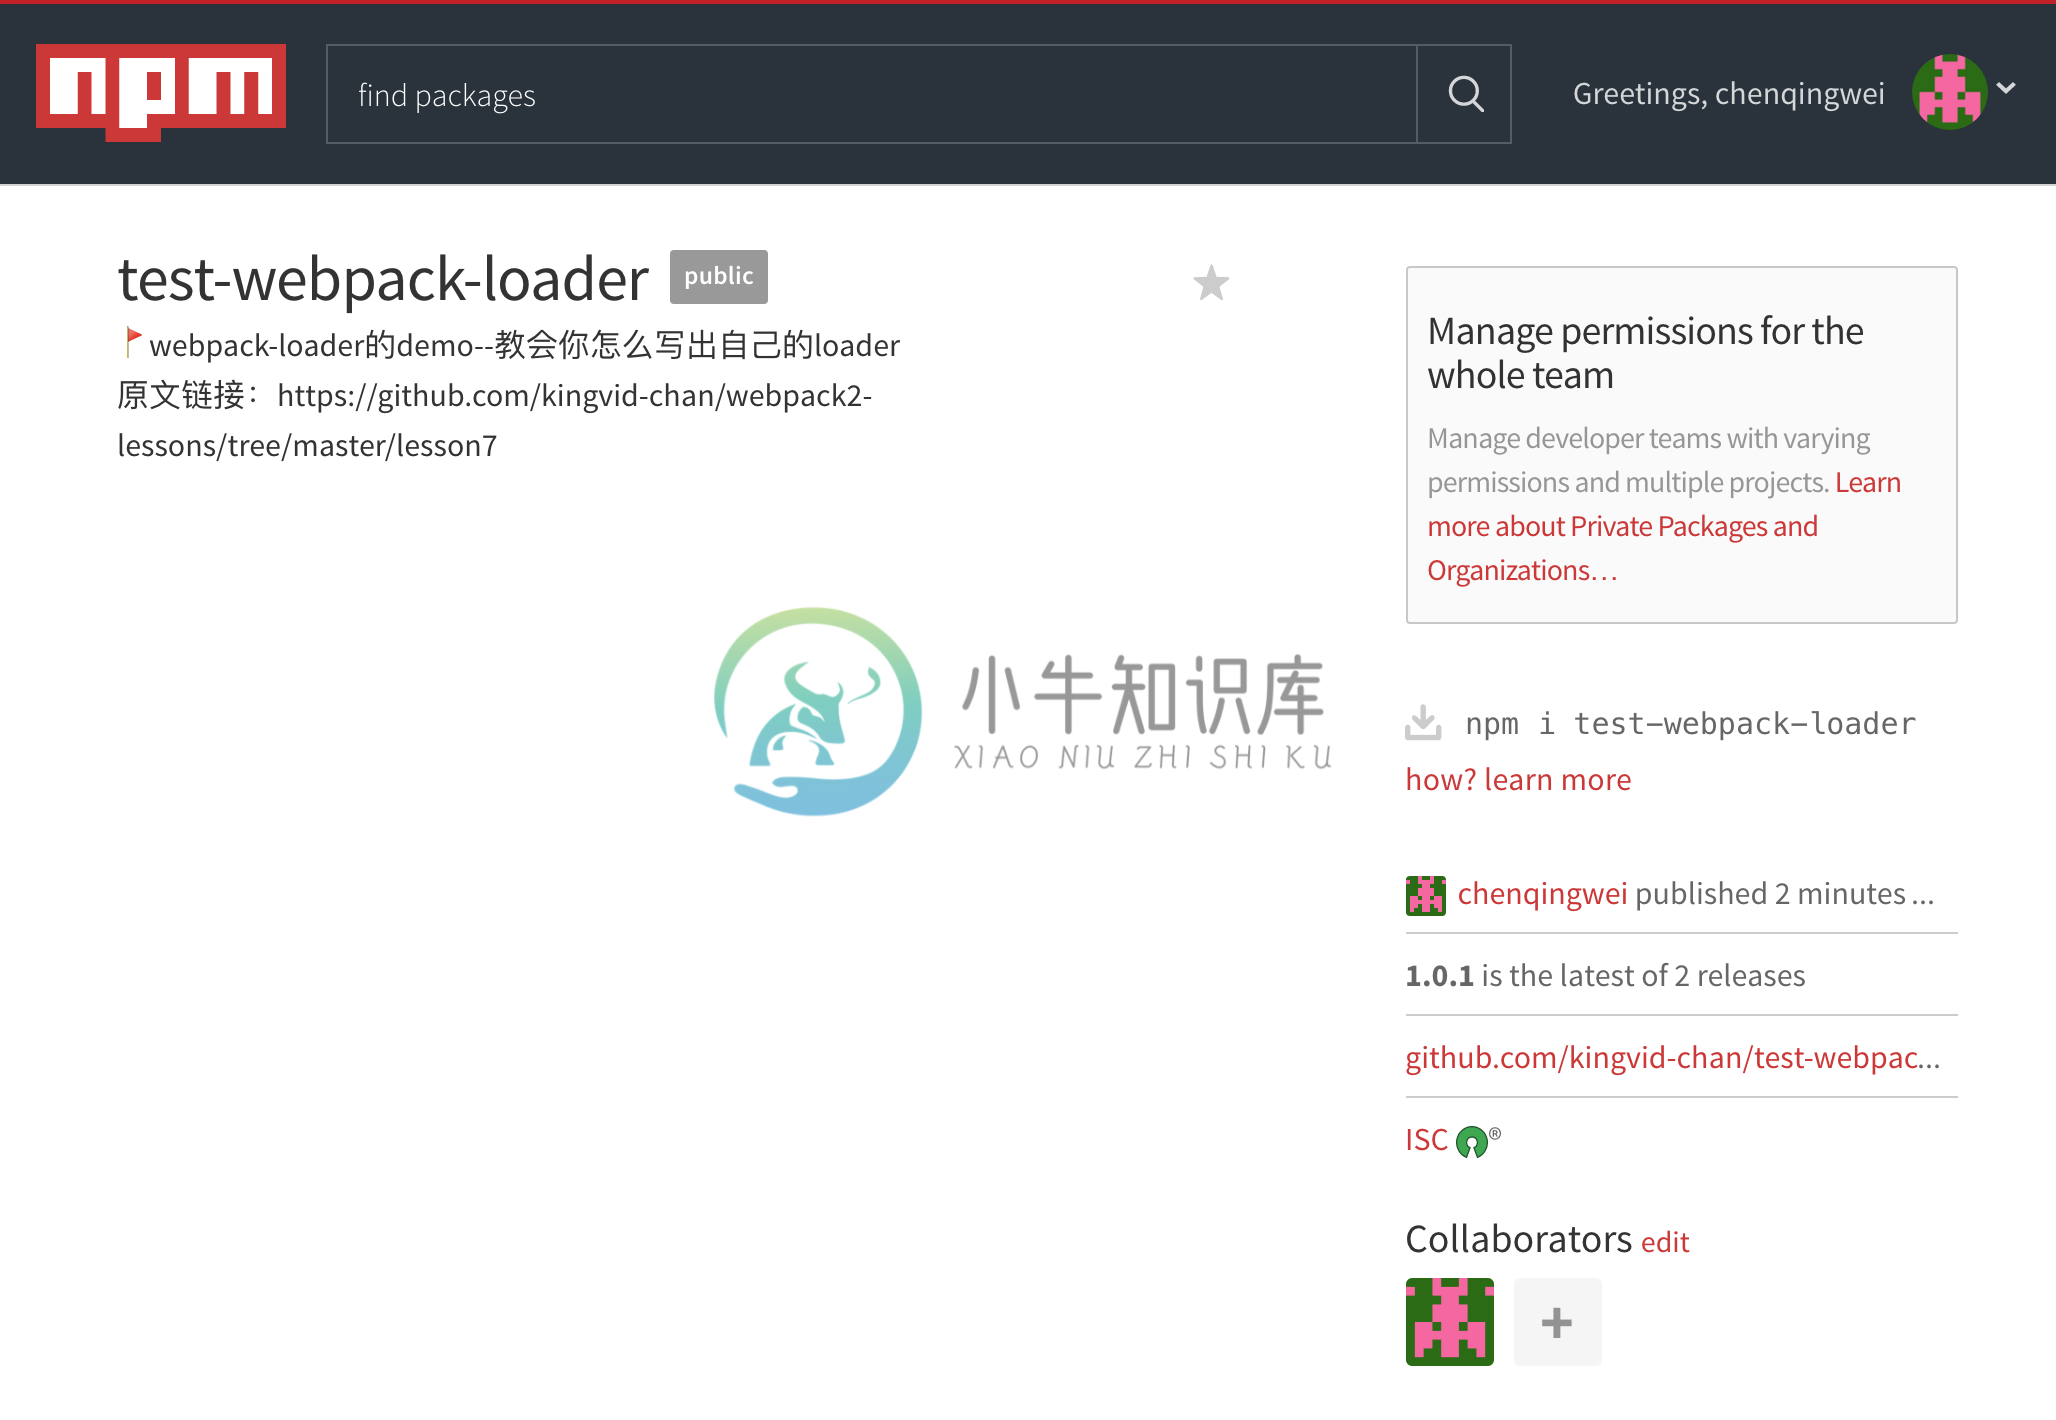2056x1420 pixels.
Task: Focus the find packages search field
Action: point(871,94)
